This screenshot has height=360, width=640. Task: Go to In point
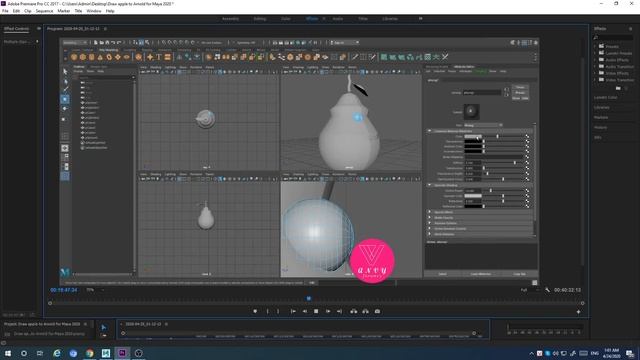coord(293,311)
